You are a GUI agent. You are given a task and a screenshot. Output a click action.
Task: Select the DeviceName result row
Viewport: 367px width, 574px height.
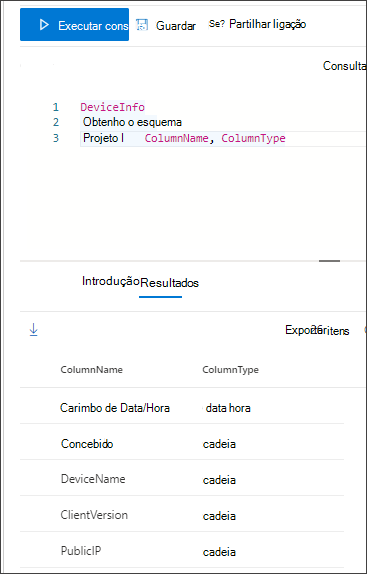(x=182, y=479)
